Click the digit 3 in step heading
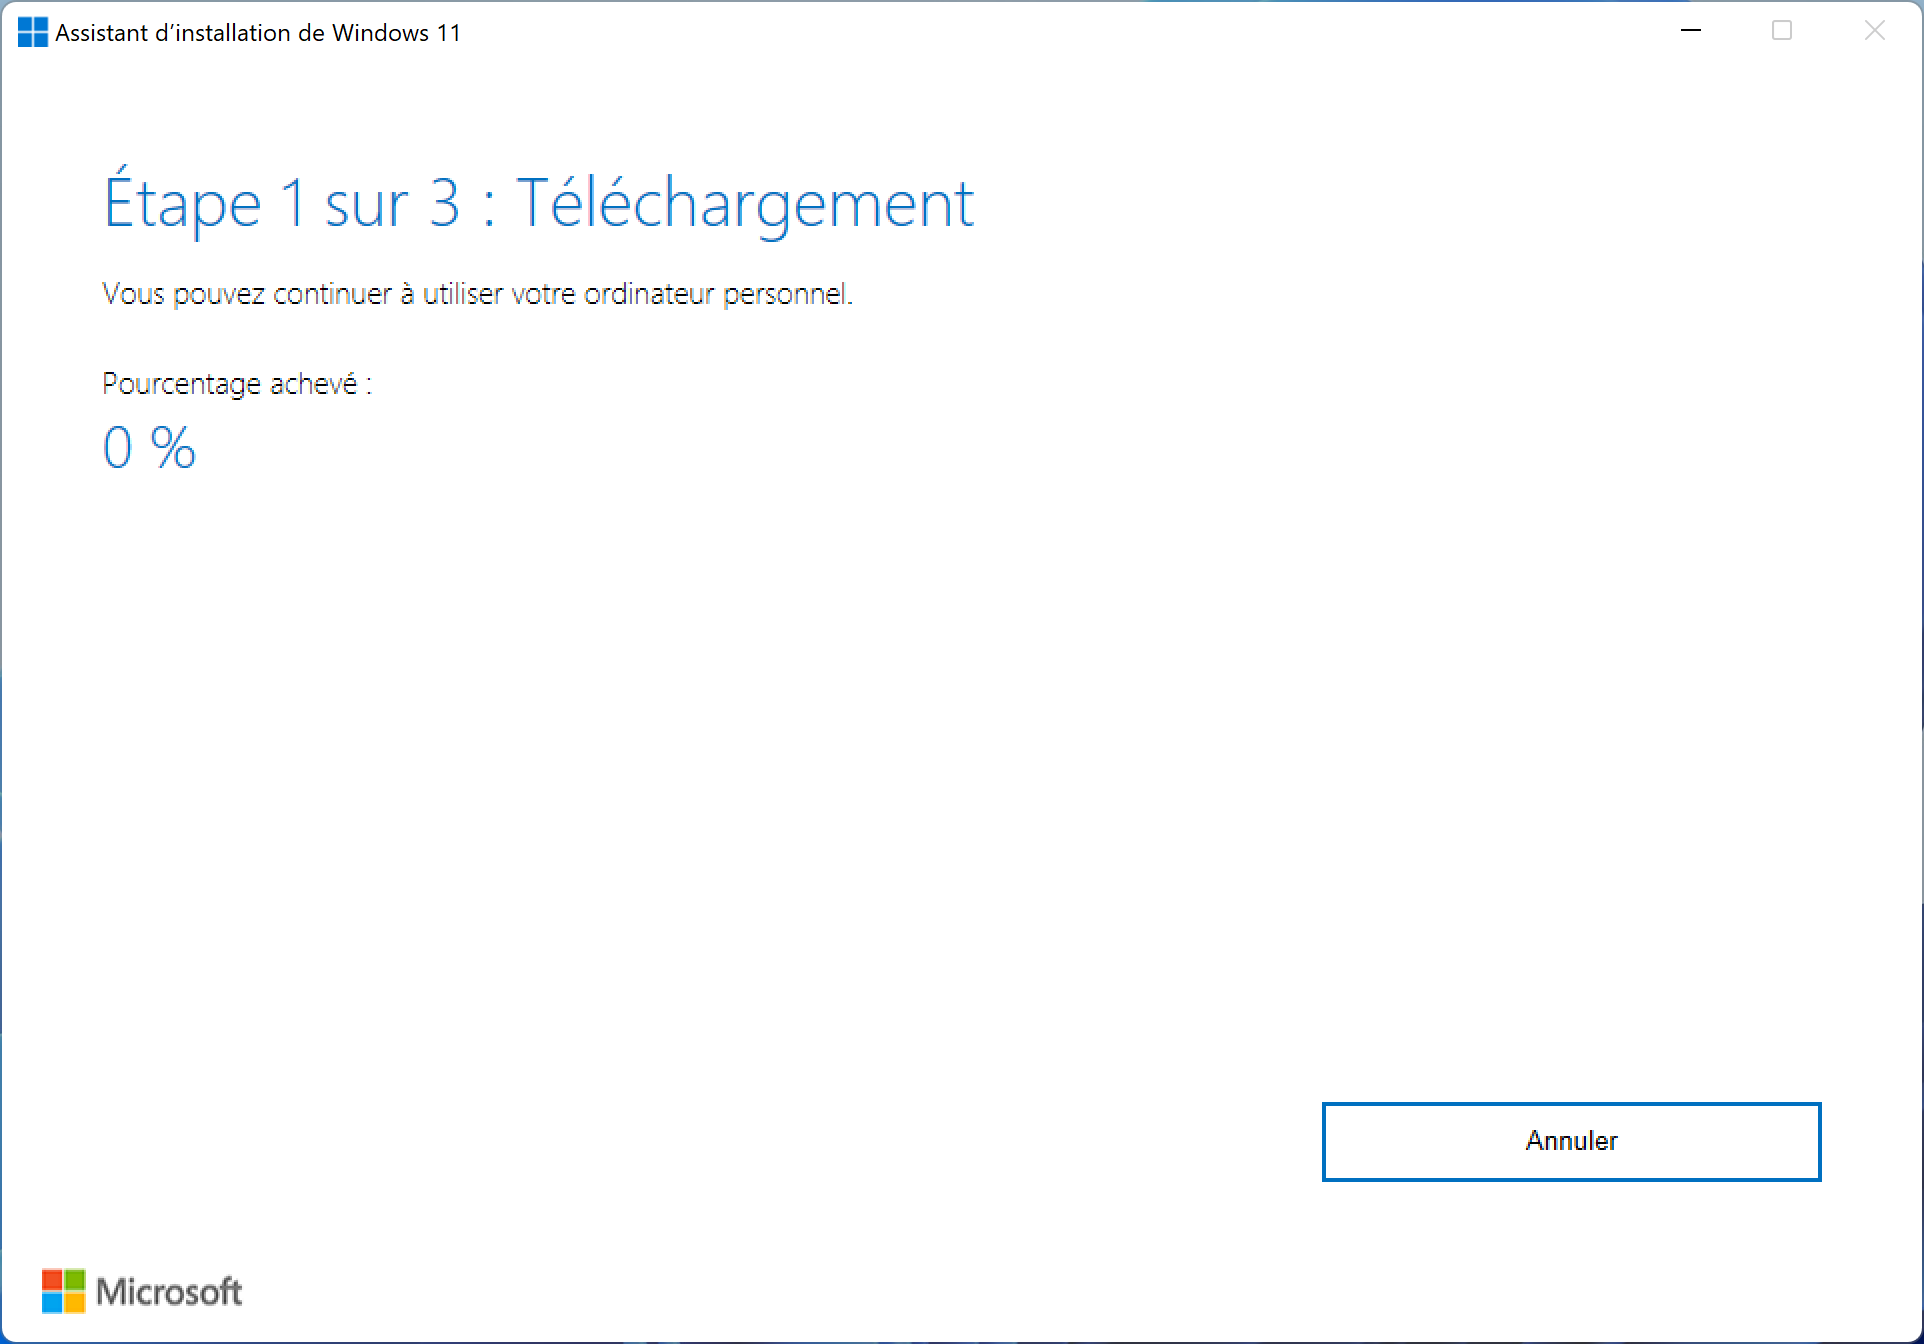This screenshot has width=1924, height=1344. (x=444, y=203)
